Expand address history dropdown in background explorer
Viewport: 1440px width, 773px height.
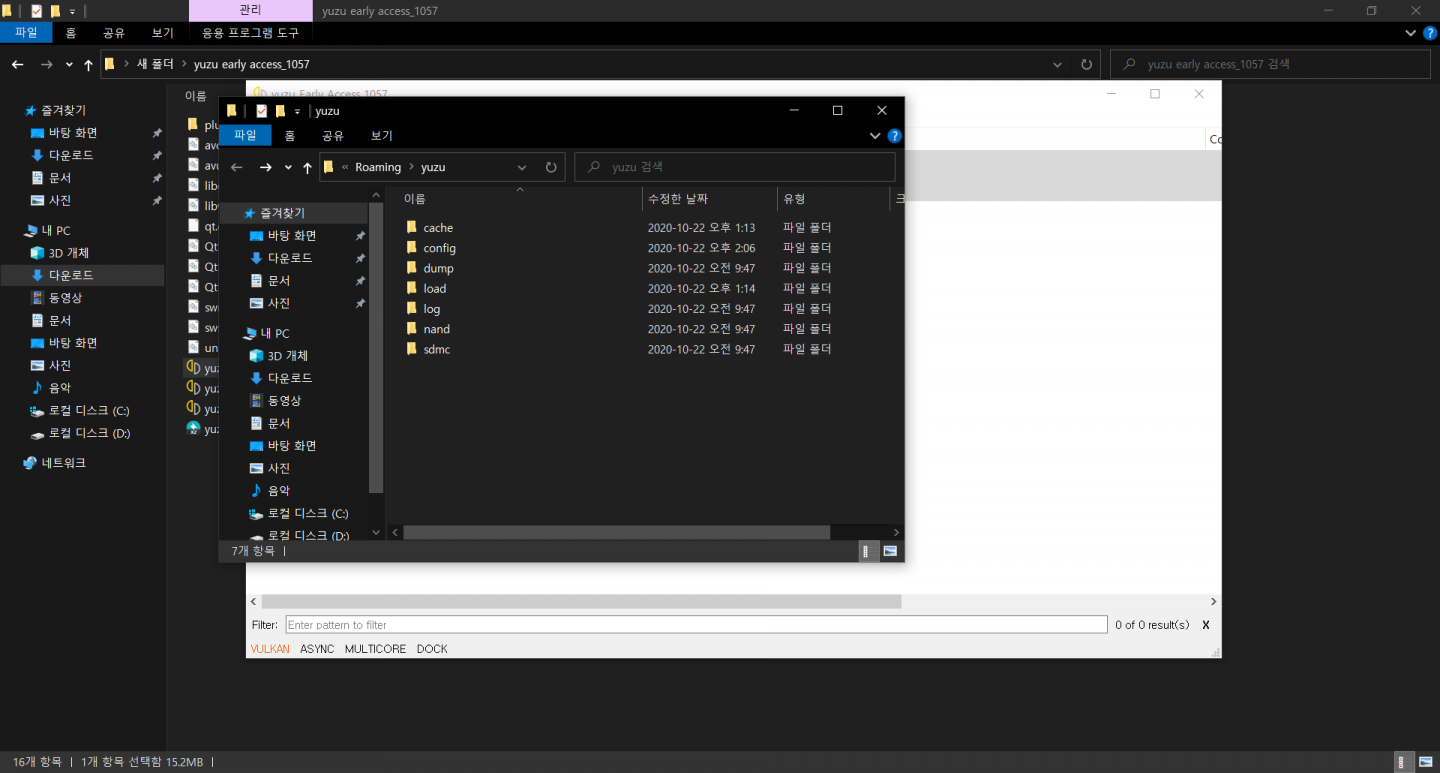(1058, 64)
